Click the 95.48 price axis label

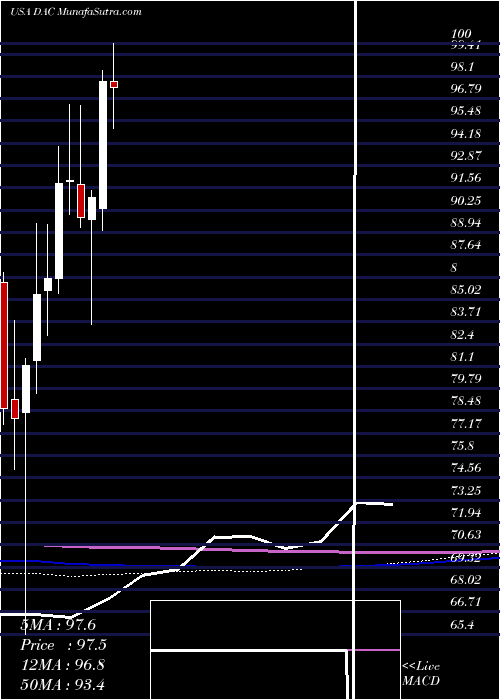click(466, 111)
